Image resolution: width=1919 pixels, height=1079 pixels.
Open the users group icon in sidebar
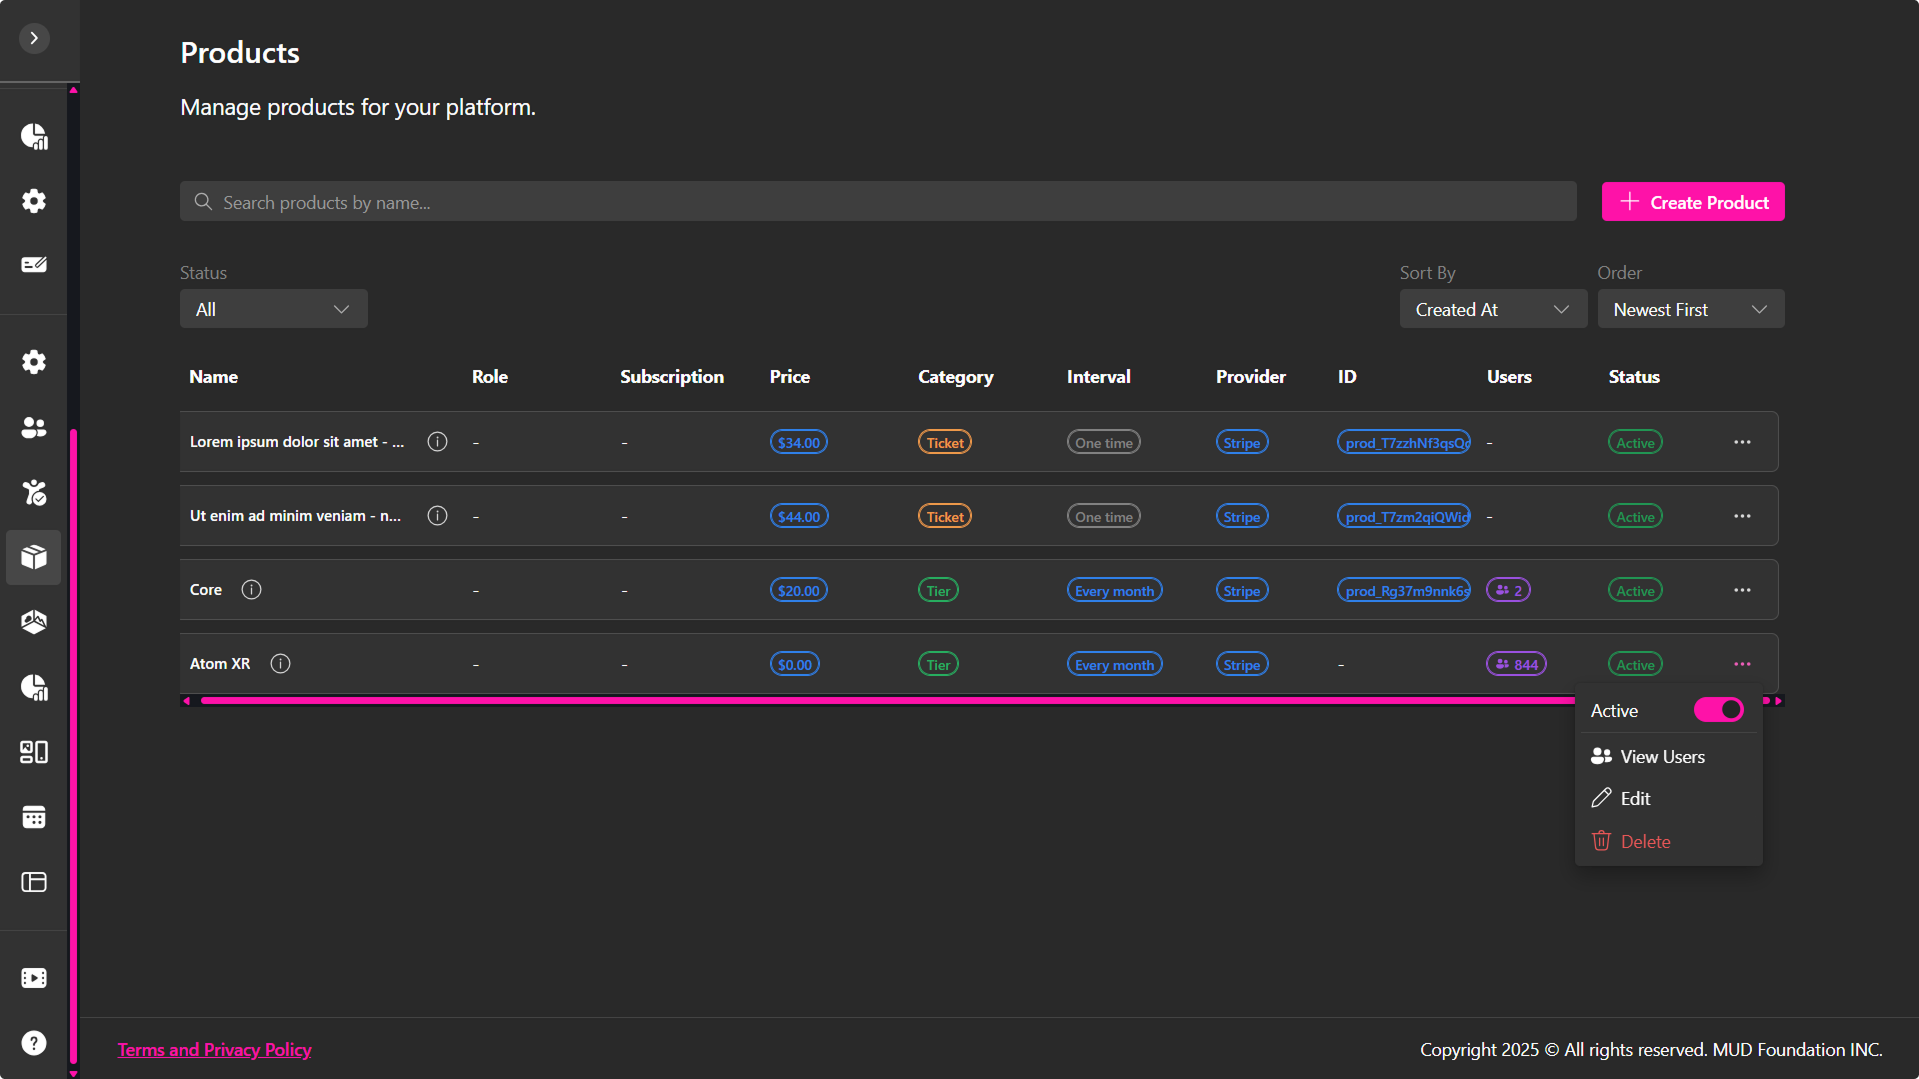tap(34, 427)
